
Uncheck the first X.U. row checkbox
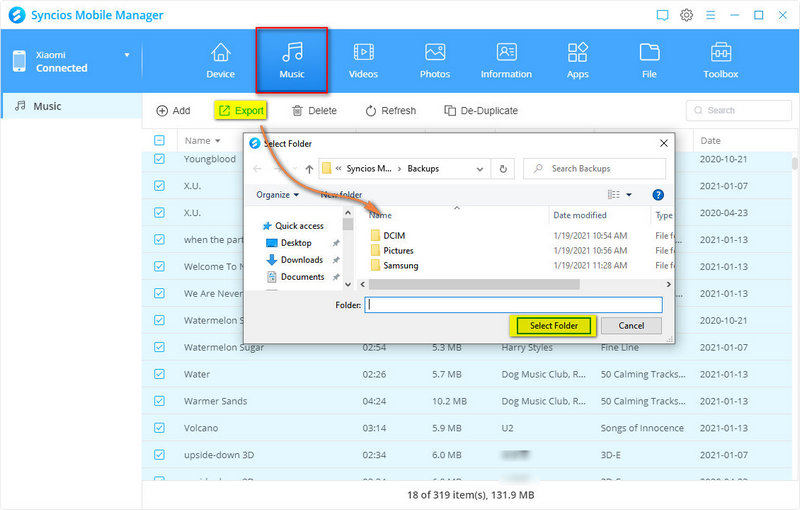(x=159, y=186)
